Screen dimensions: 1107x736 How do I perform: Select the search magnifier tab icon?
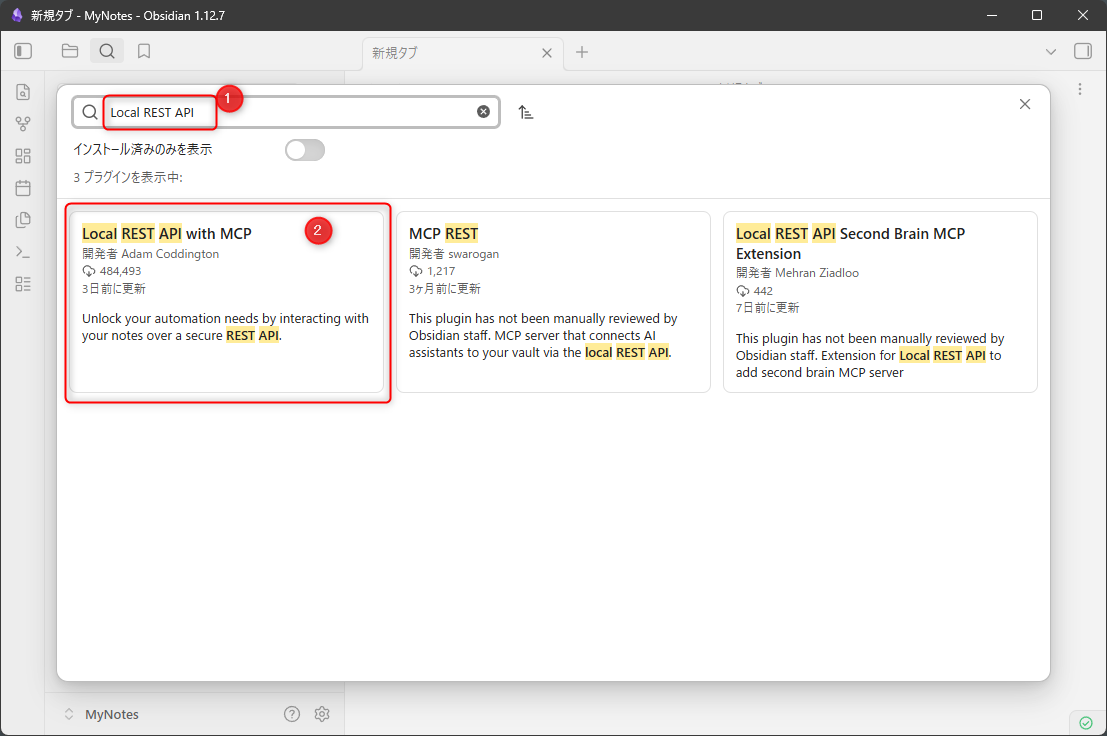[x=107, y=51]
